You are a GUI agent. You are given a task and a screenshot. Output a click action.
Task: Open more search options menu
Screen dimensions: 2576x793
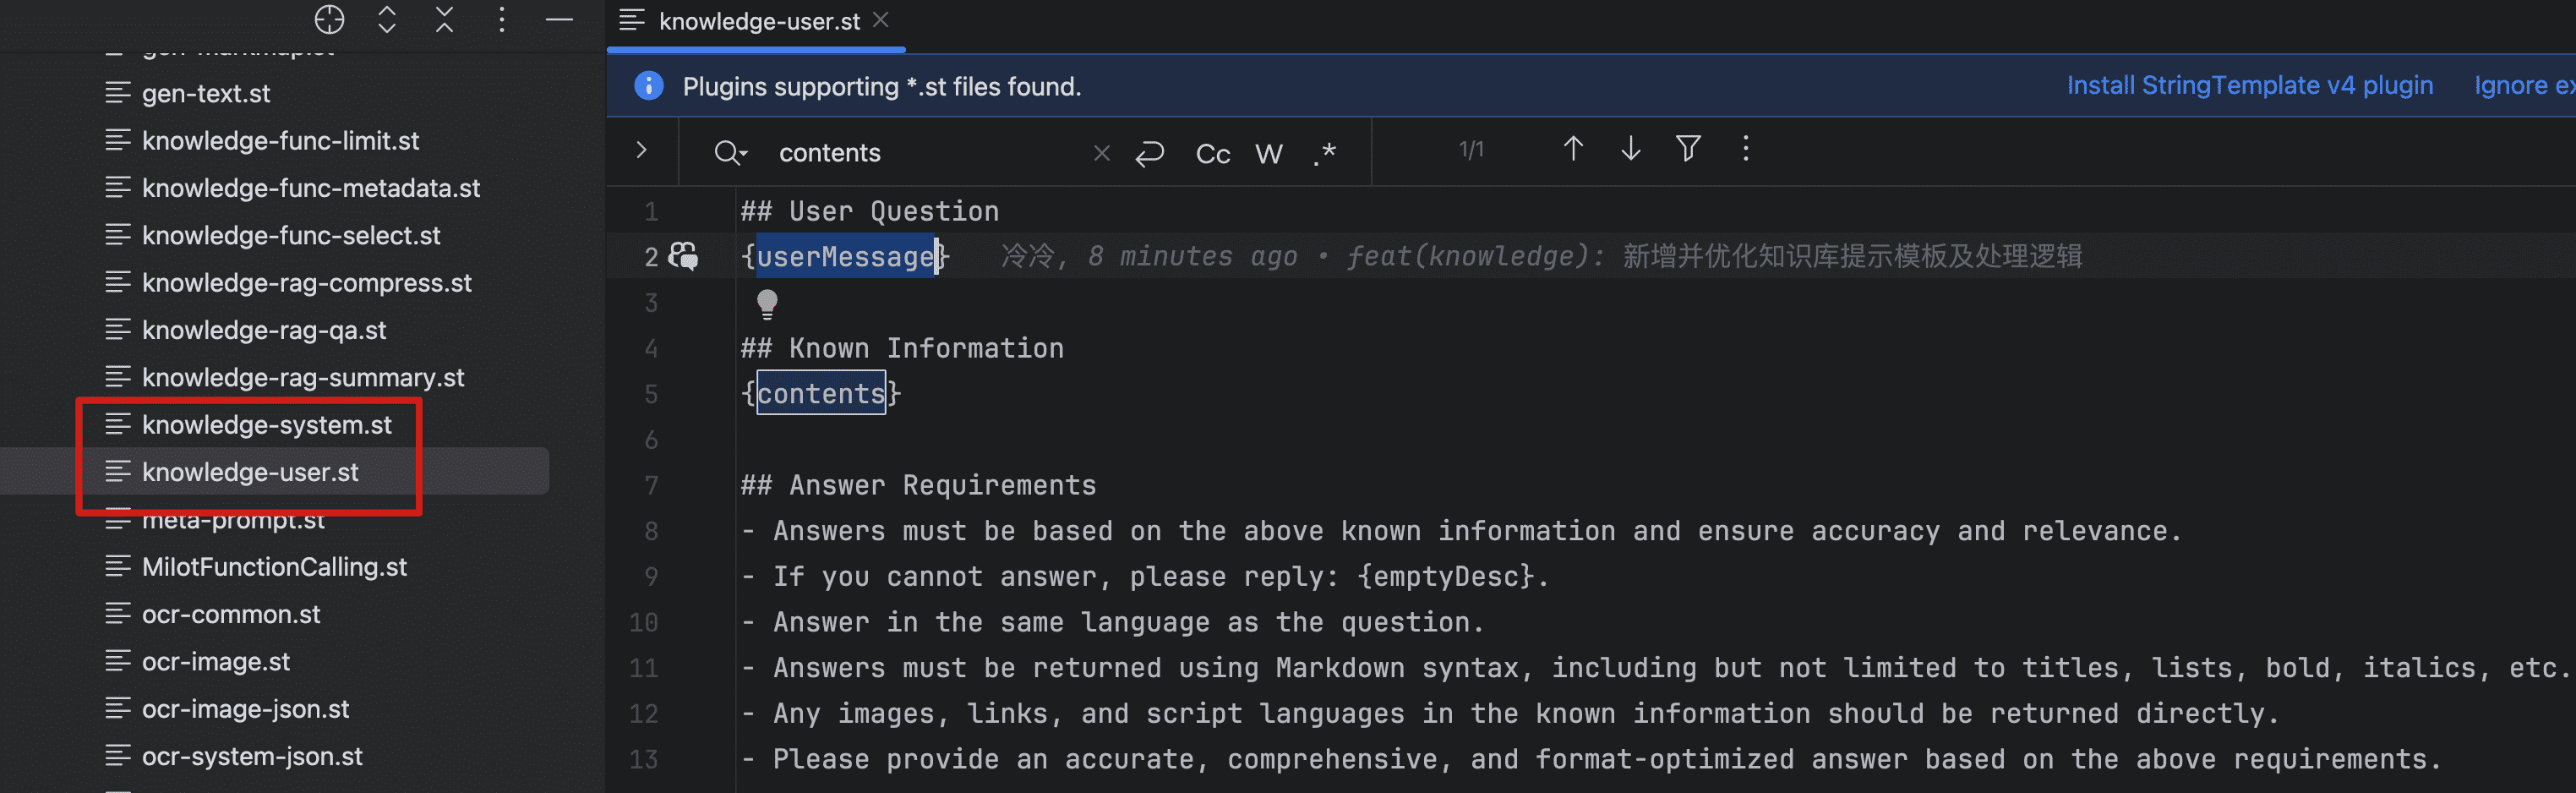pyautogui.click(x=1746, y=149)
